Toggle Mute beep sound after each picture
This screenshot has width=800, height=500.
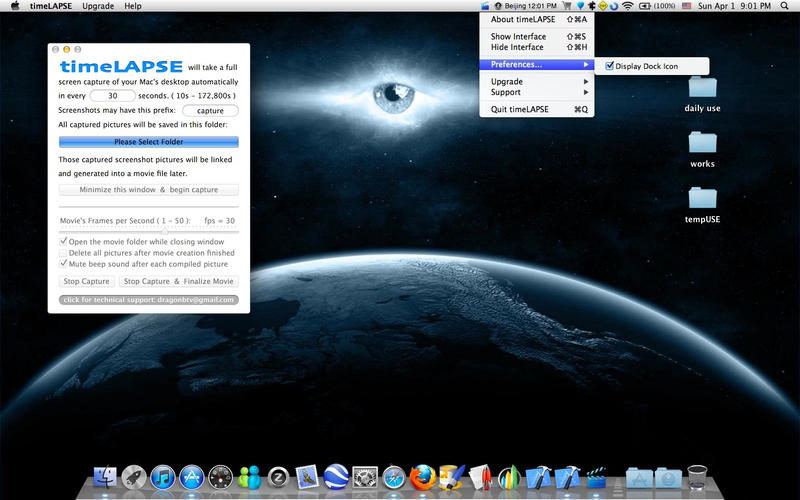point(63,264)
